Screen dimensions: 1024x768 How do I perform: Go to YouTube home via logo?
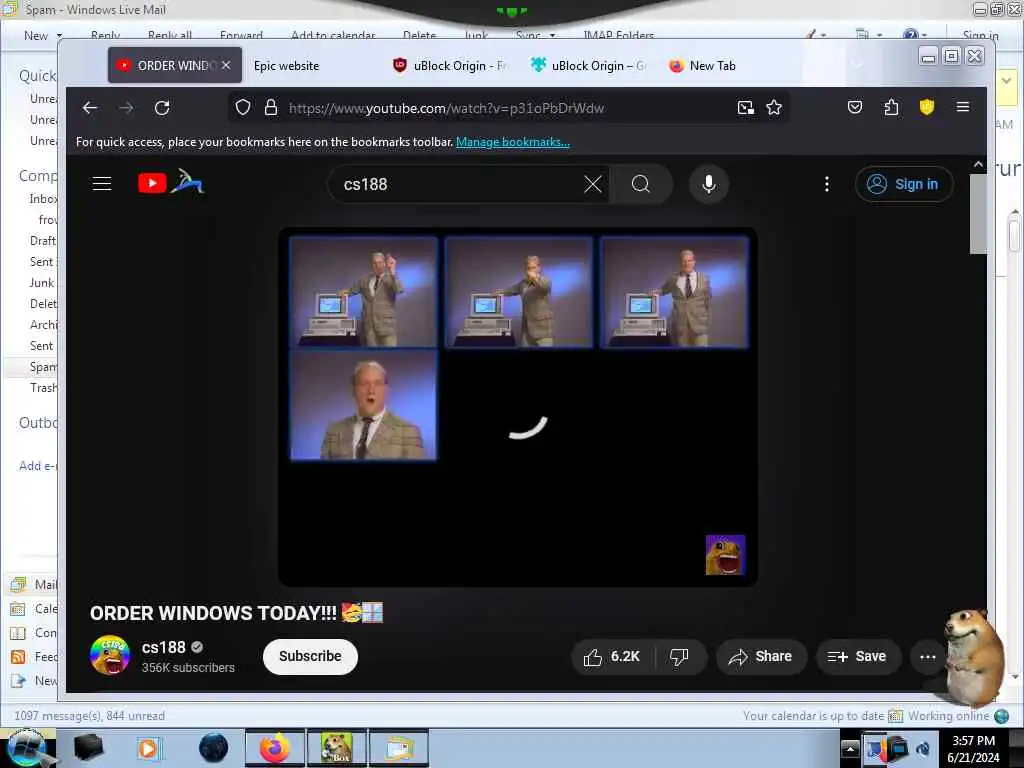pyautogui.click(x=171, y=183)
